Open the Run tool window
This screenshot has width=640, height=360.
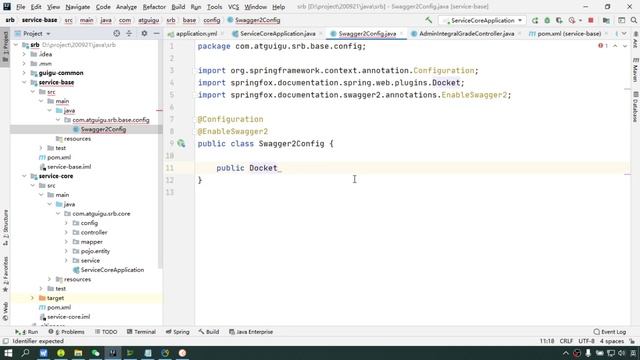(x=27, y=332)
